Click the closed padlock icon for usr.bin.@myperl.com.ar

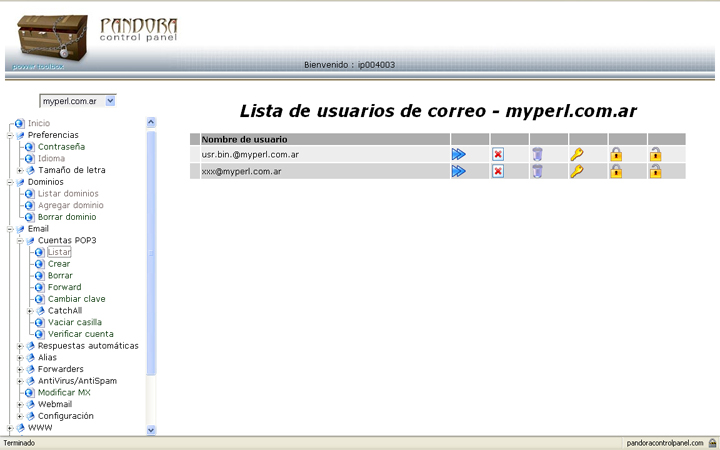616,154
